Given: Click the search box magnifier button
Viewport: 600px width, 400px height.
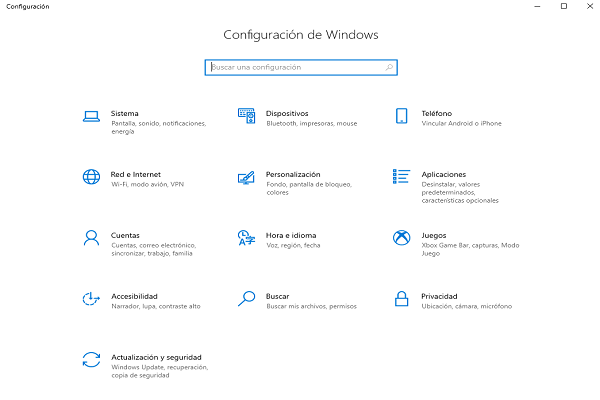Looking at the screenshot, I should point(389,67).
